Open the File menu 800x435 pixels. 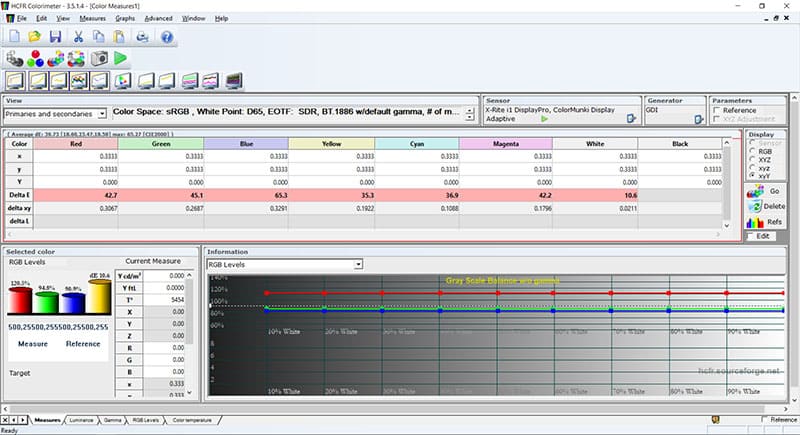coord(21,18)
